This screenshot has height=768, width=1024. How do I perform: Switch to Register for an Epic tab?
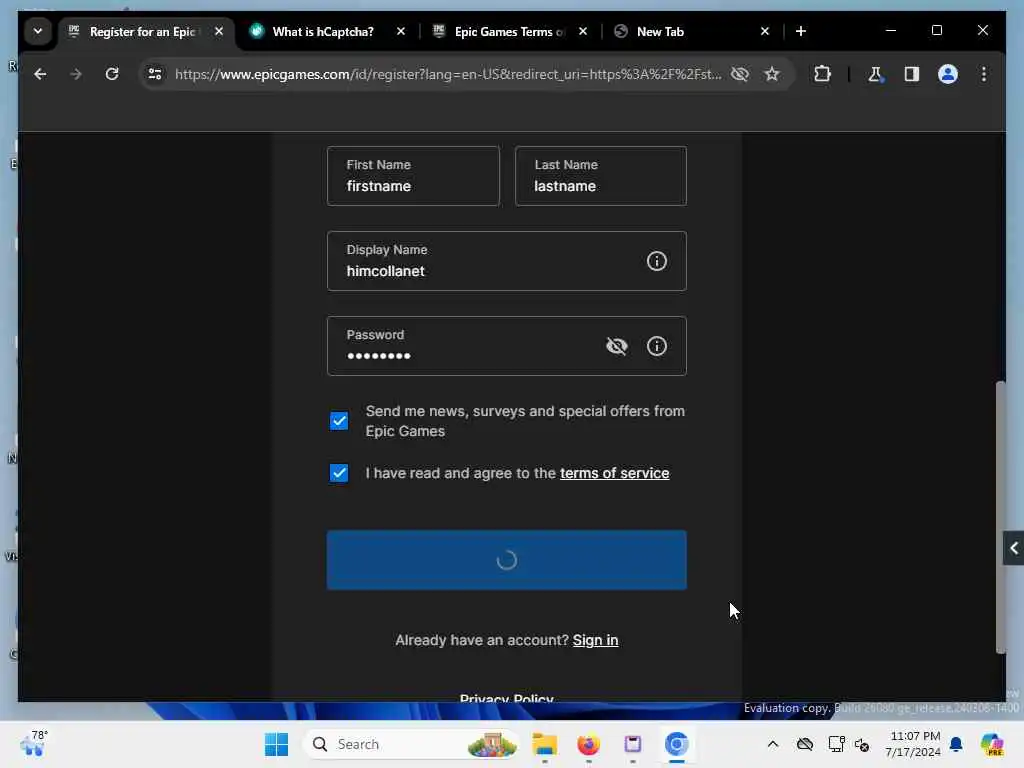click(x=141, y=31)
